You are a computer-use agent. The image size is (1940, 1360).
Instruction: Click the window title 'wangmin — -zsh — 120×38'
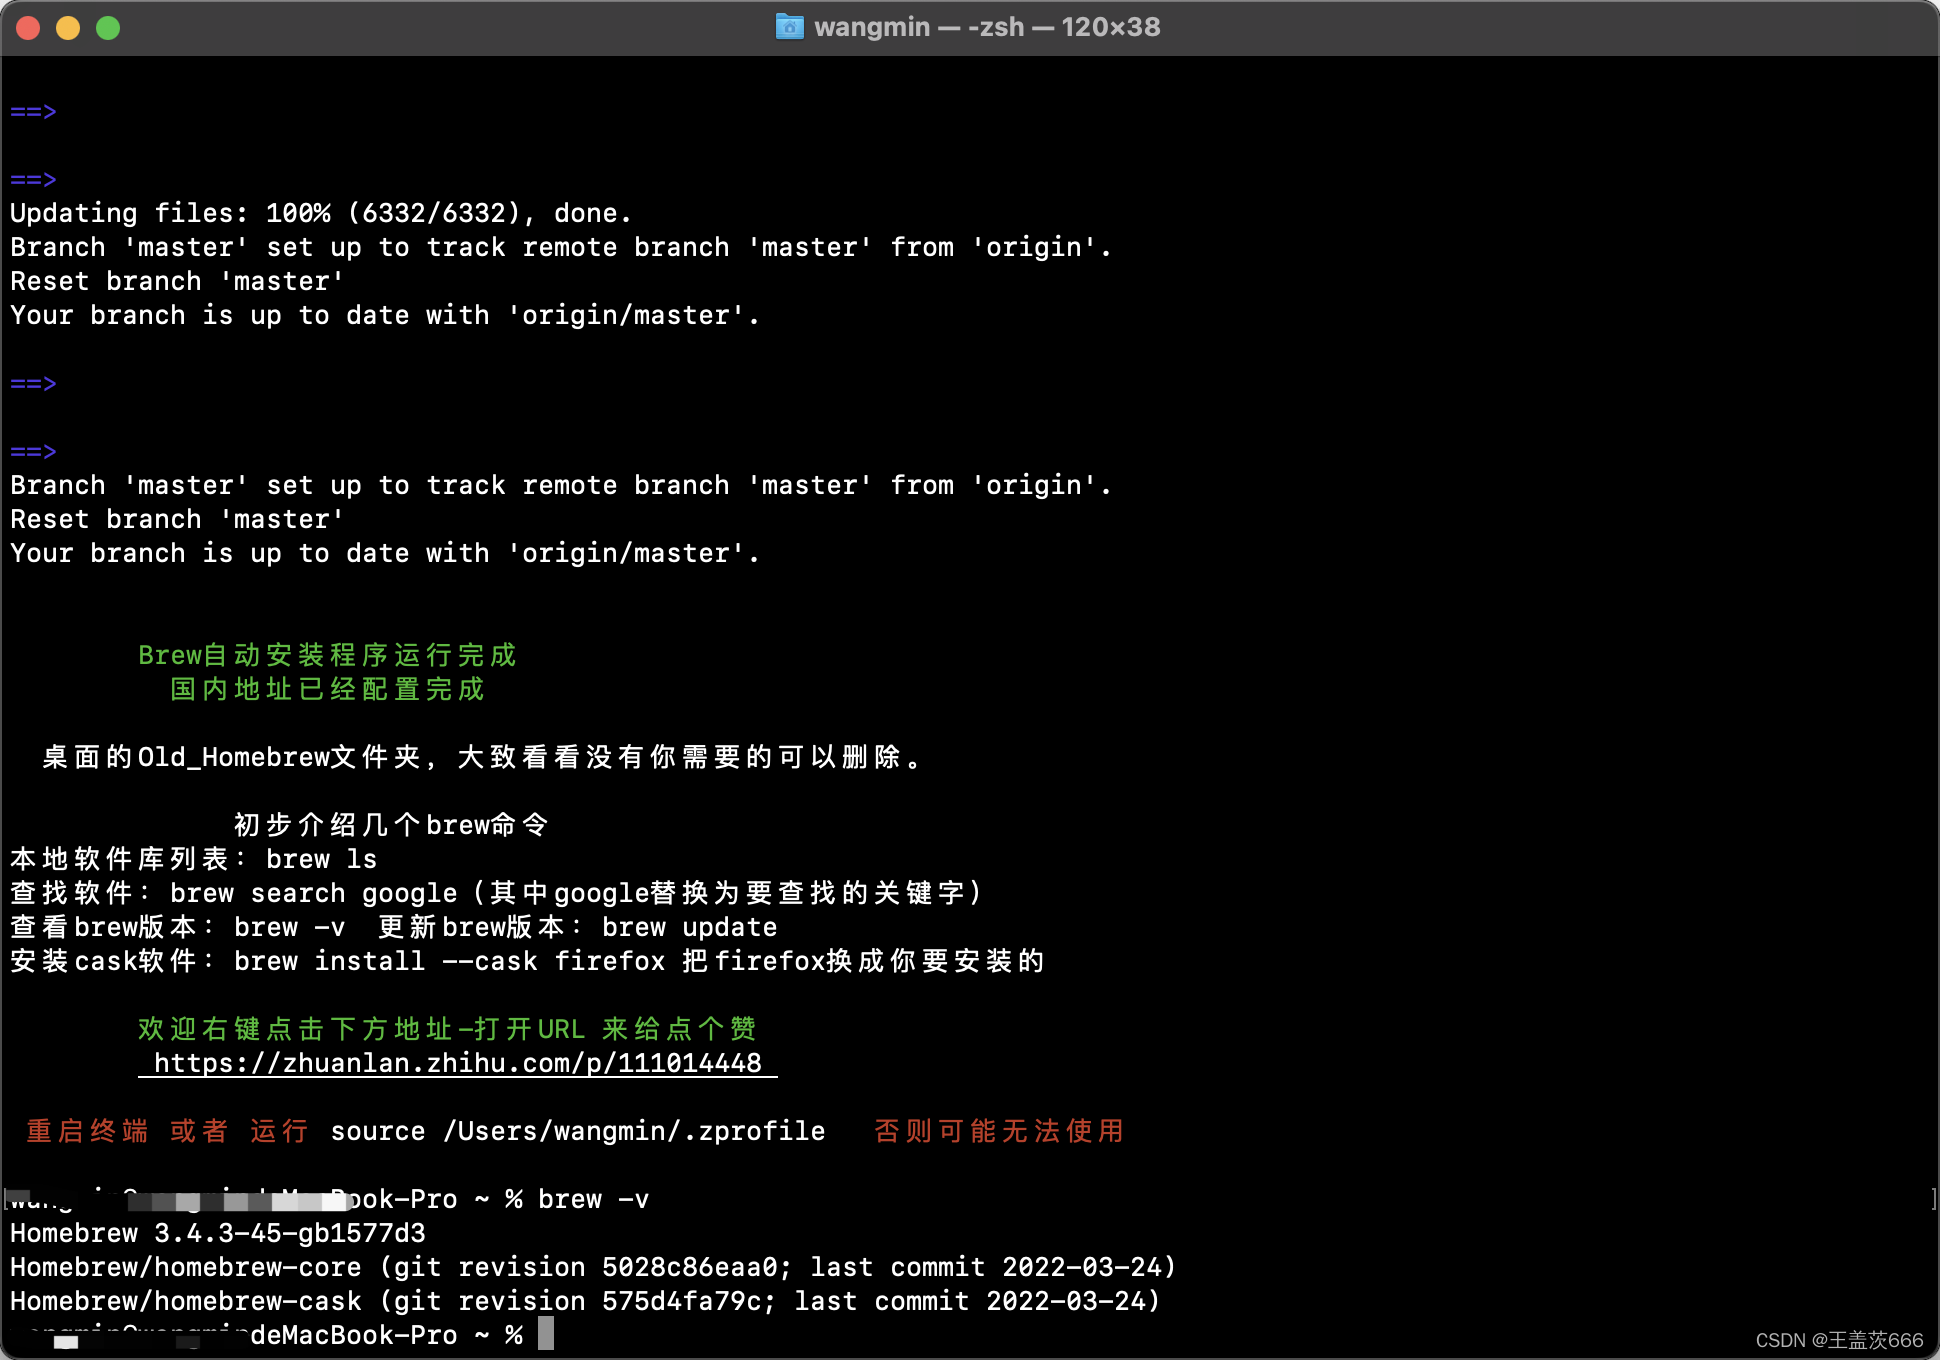(986, 27)
